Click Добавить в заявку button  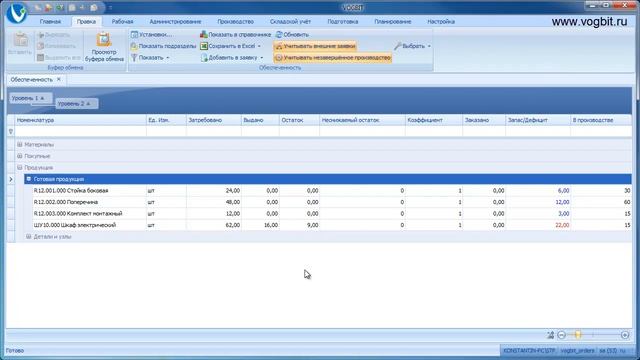(232, 58)
